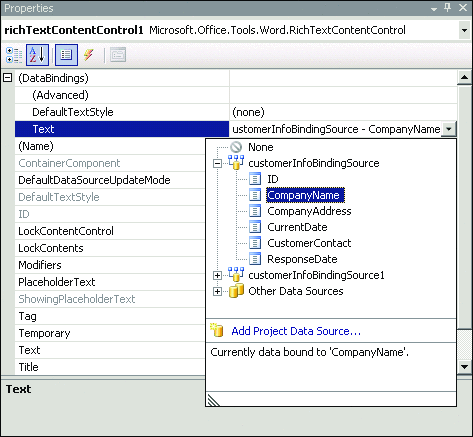Viewport: 473px width, 437px height.
Task: Click the dropdown resize grip handle
Action: pyautogui.click(x=213, y=400)
